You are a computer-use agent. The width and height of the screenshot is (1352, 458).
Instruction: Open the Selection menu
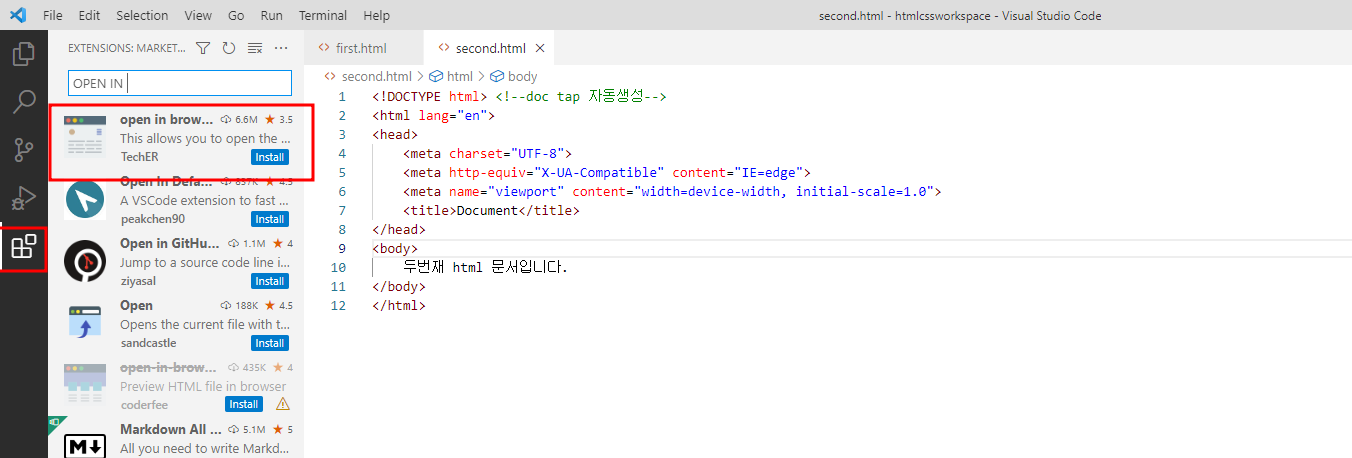click(x=142, y=16)
